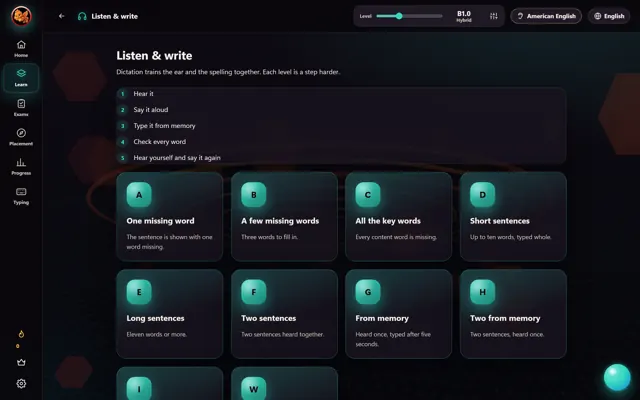Open the user avatar at top of sidebar
This screenshot has width=640, height=400.
(21, 16)
